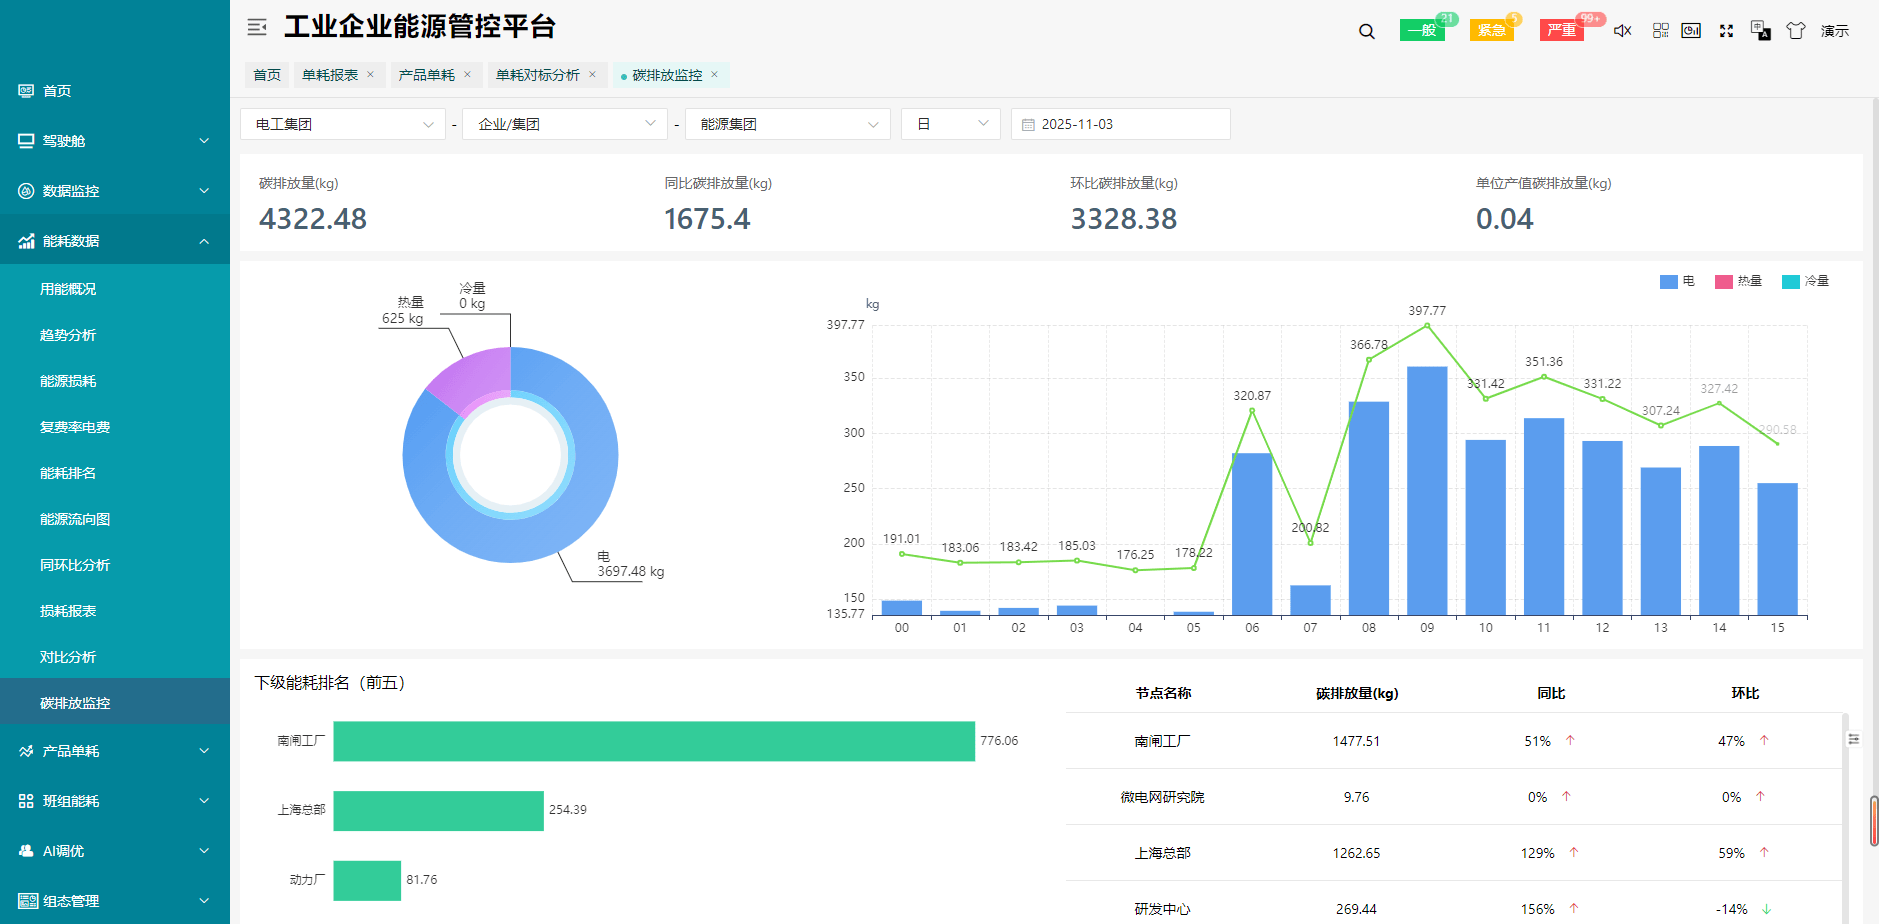Collapse the sidebar with the hamburger icon
Image resolution: width=1879 pixels, height=924 pixels.
click(x=257, y=27)
